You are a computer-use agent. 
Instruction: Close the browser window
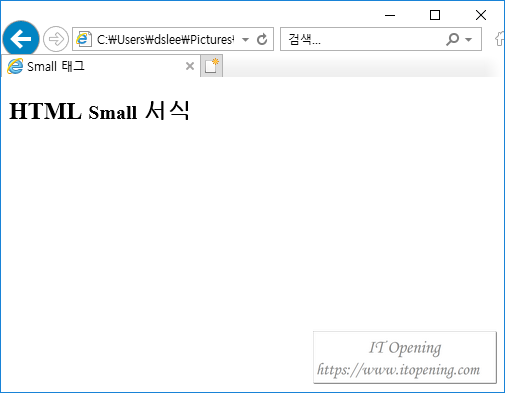point(481,15)
